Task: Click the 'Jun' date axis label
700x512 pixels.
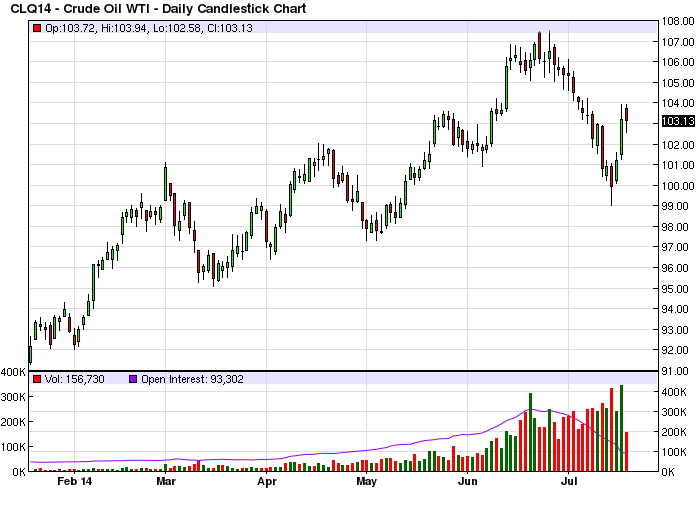Action: coord(468,481)
